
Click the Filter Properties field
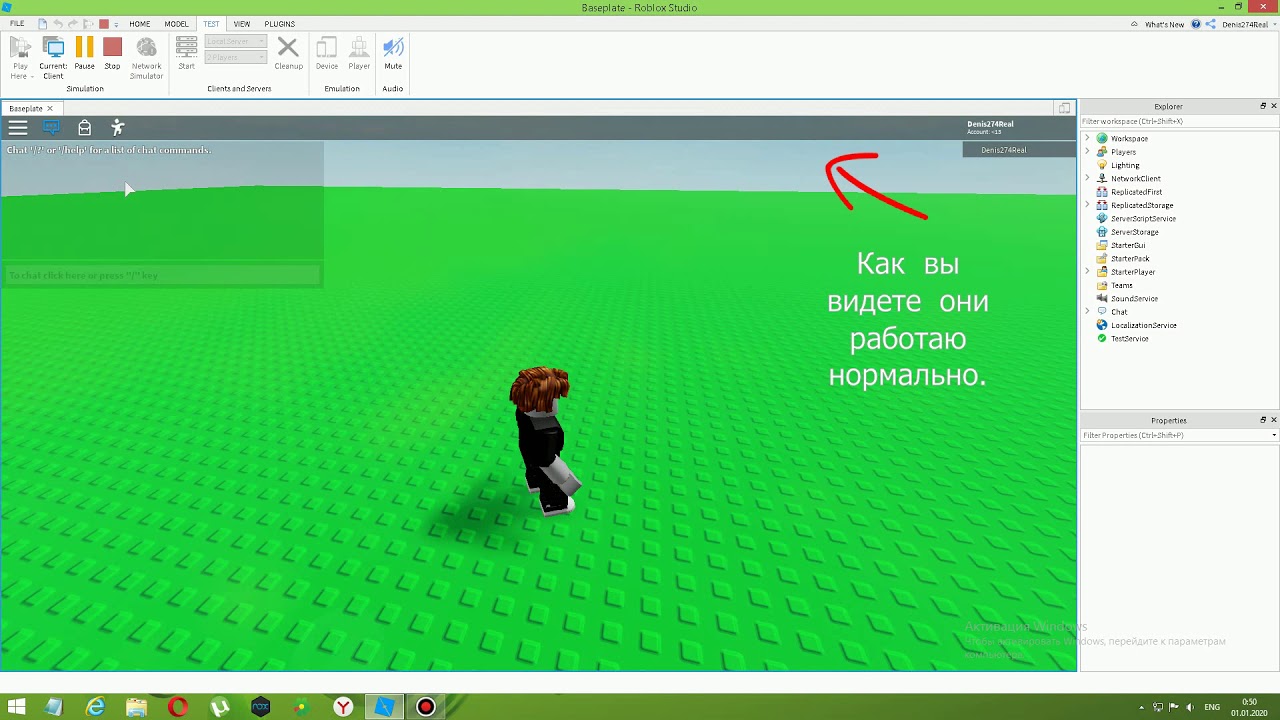pos(1174,435)
